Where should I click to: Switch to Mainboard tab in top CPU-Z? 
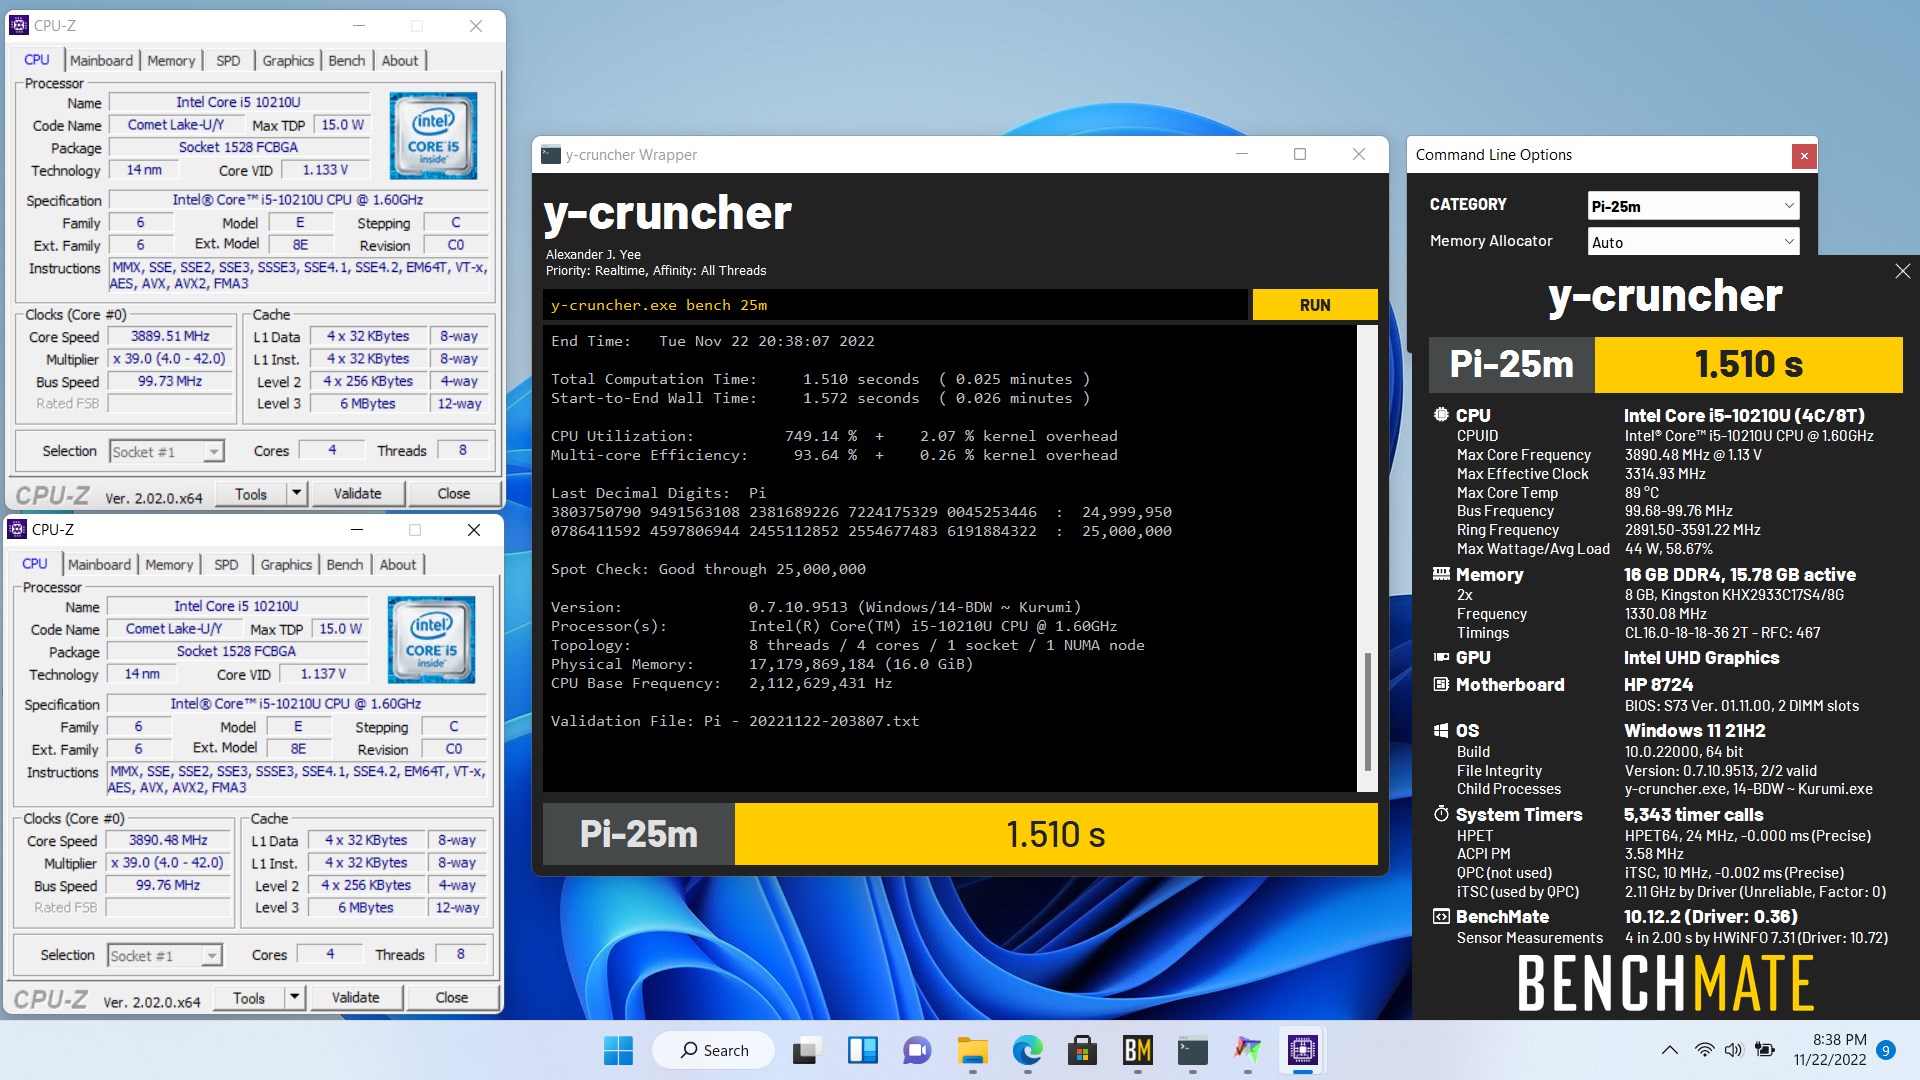pyautogui.click(x=101, y=60)
